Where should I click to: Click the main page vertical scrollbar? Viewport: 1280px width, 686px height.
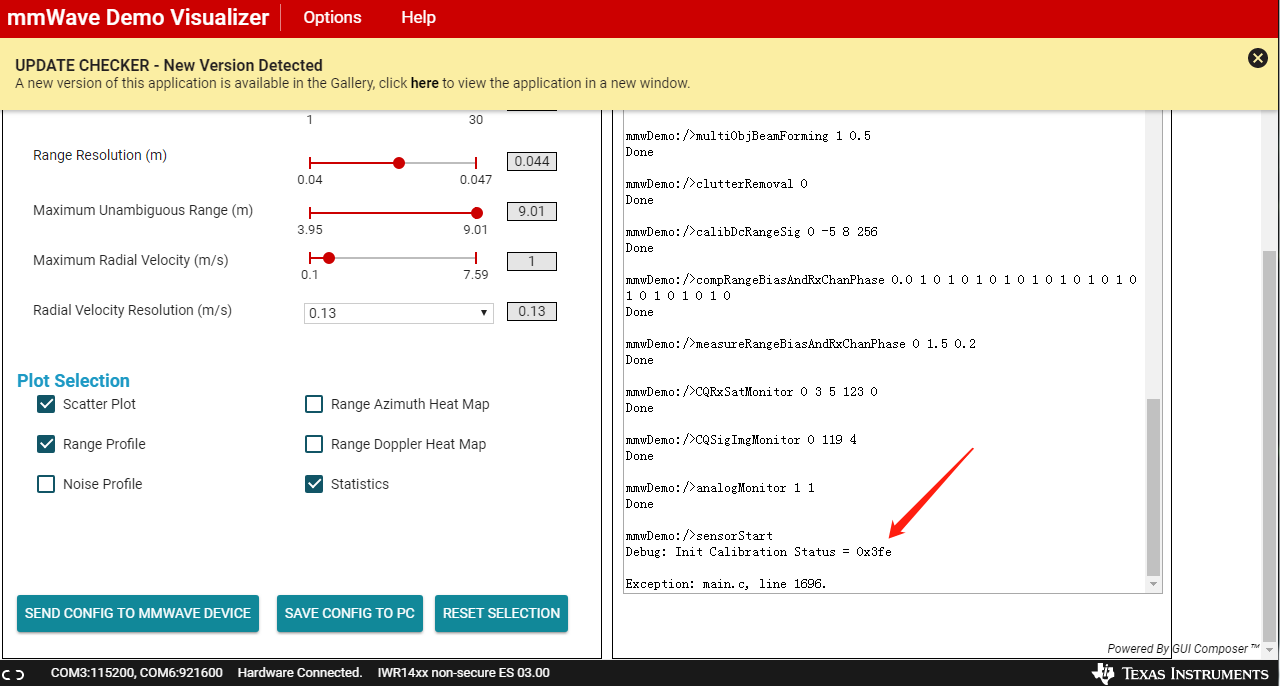(1270, 445)
